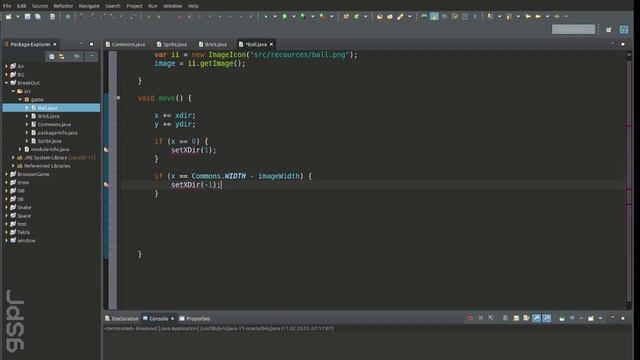Switch to Brick.java editor tab
Screen dimensions: 640x360
[213, 44]
